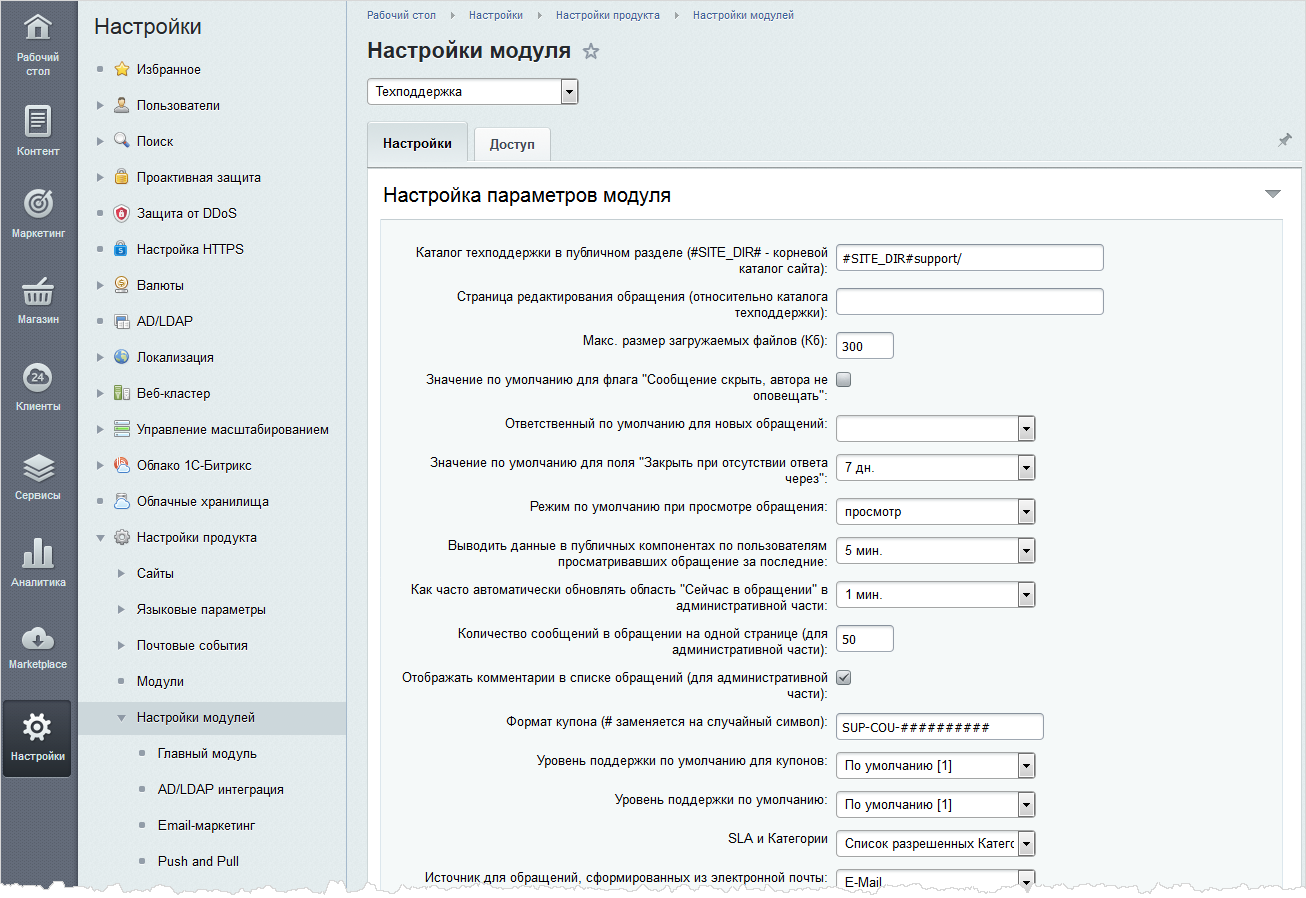The width and height of the screenshot is (1306, 898).
Task: Open the Магазин basket icon
Action: tap(38, 292)
